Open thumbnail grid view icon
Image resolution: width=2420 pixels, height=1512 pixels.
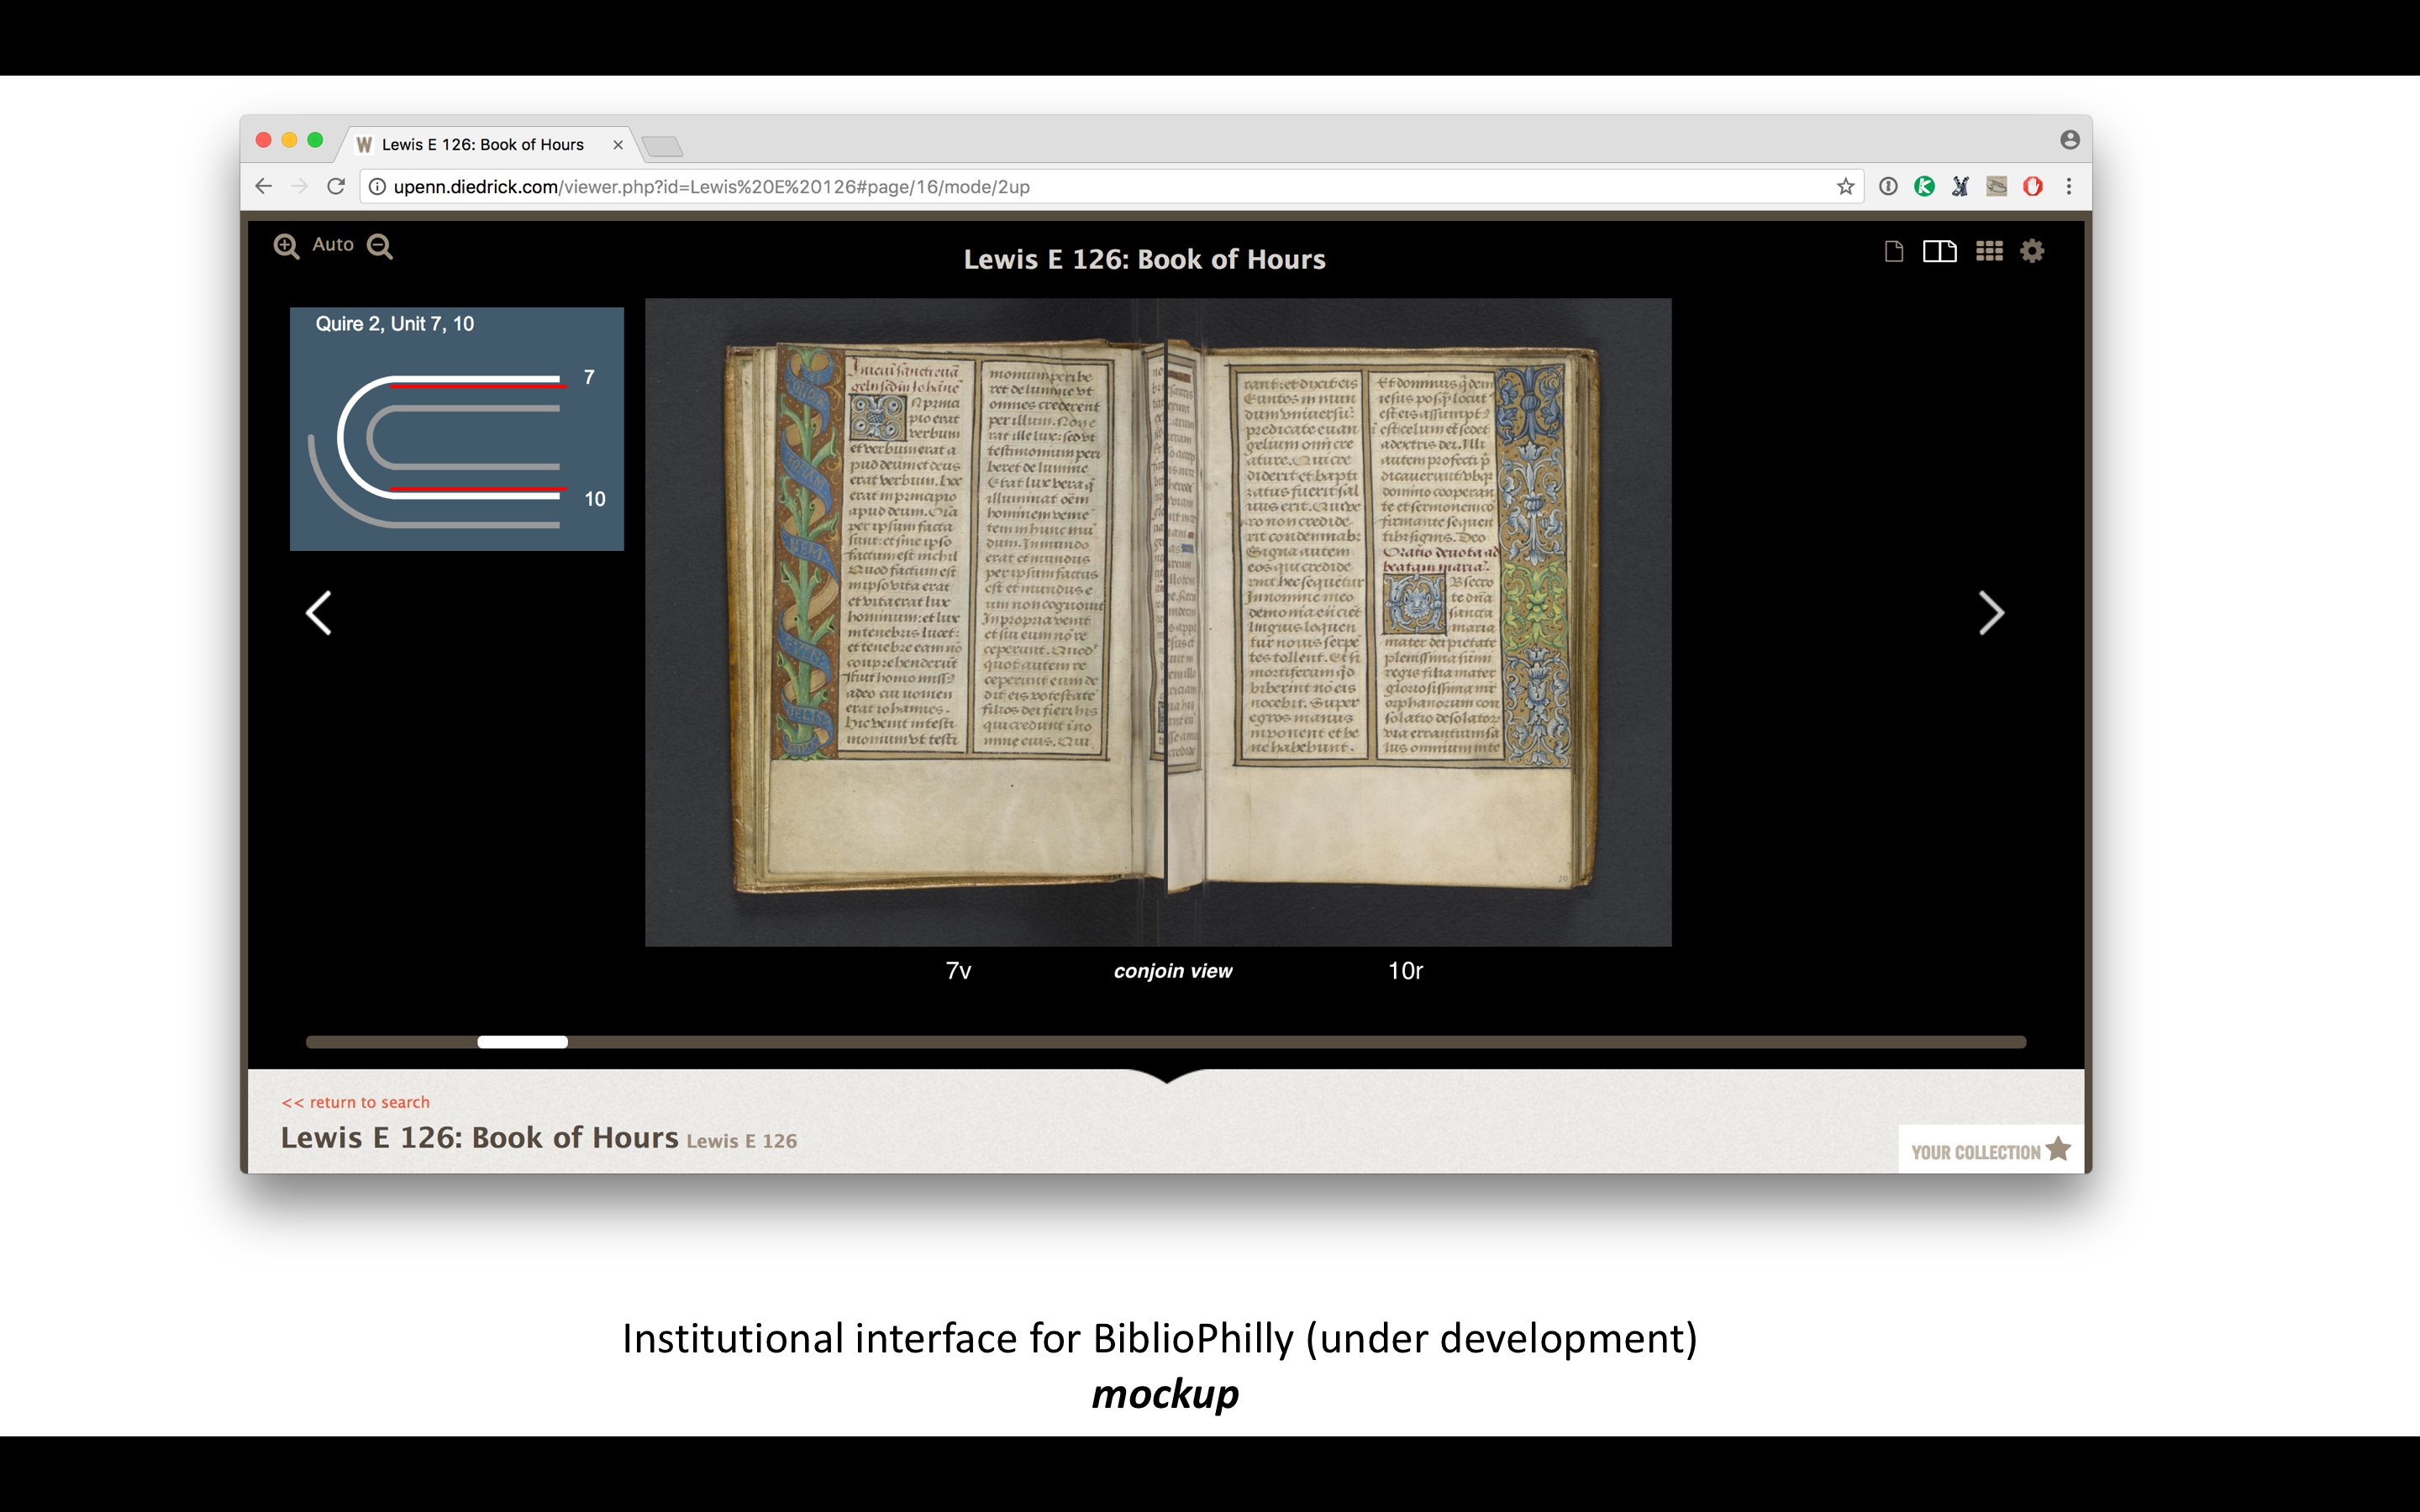point(1989,251)
